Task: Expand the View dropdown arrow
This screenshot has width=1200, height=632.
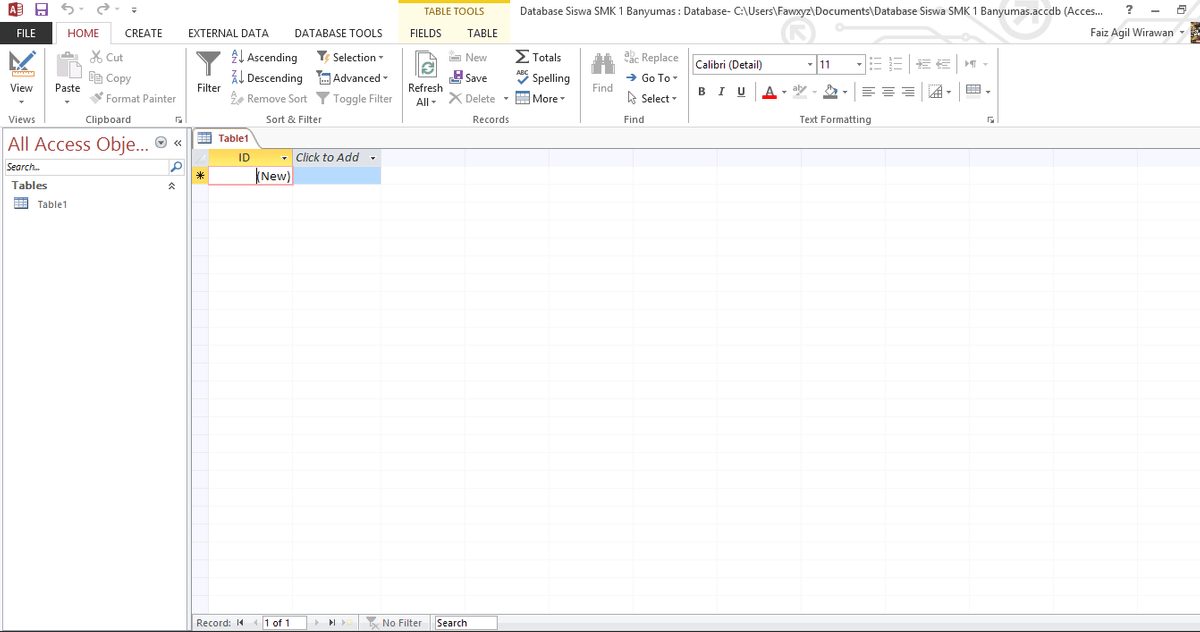Action: tap(21, 101)
